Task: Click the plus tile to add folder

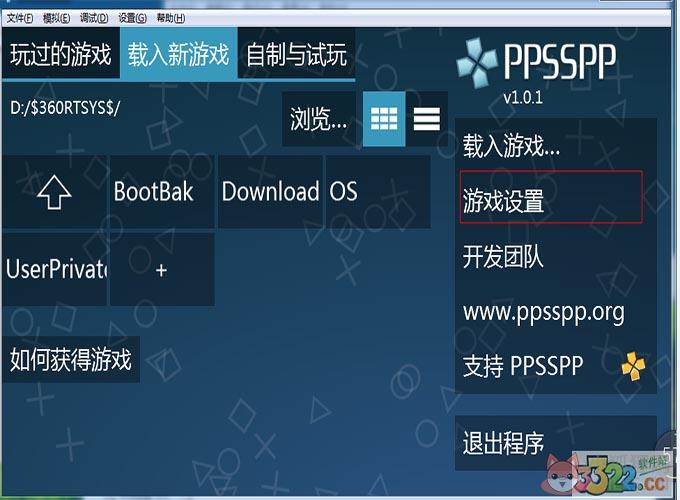Action: click(162, 269)
